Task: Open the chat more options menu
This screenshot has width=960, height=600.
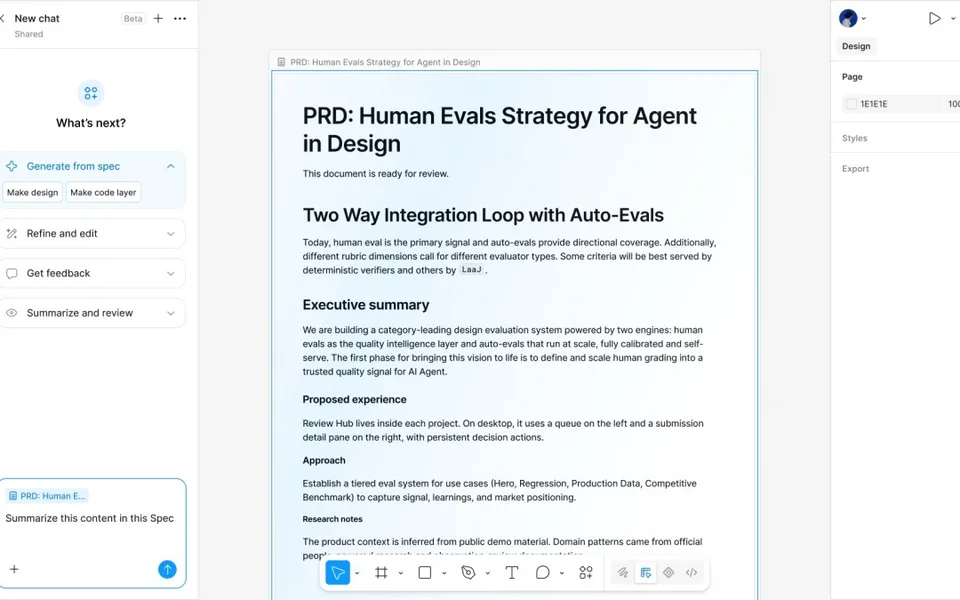Action: 180,18
